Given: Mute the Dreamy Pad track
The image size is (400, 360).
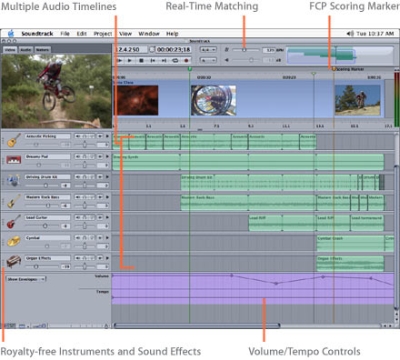Looking at the screenshot, I should (78, 157).
